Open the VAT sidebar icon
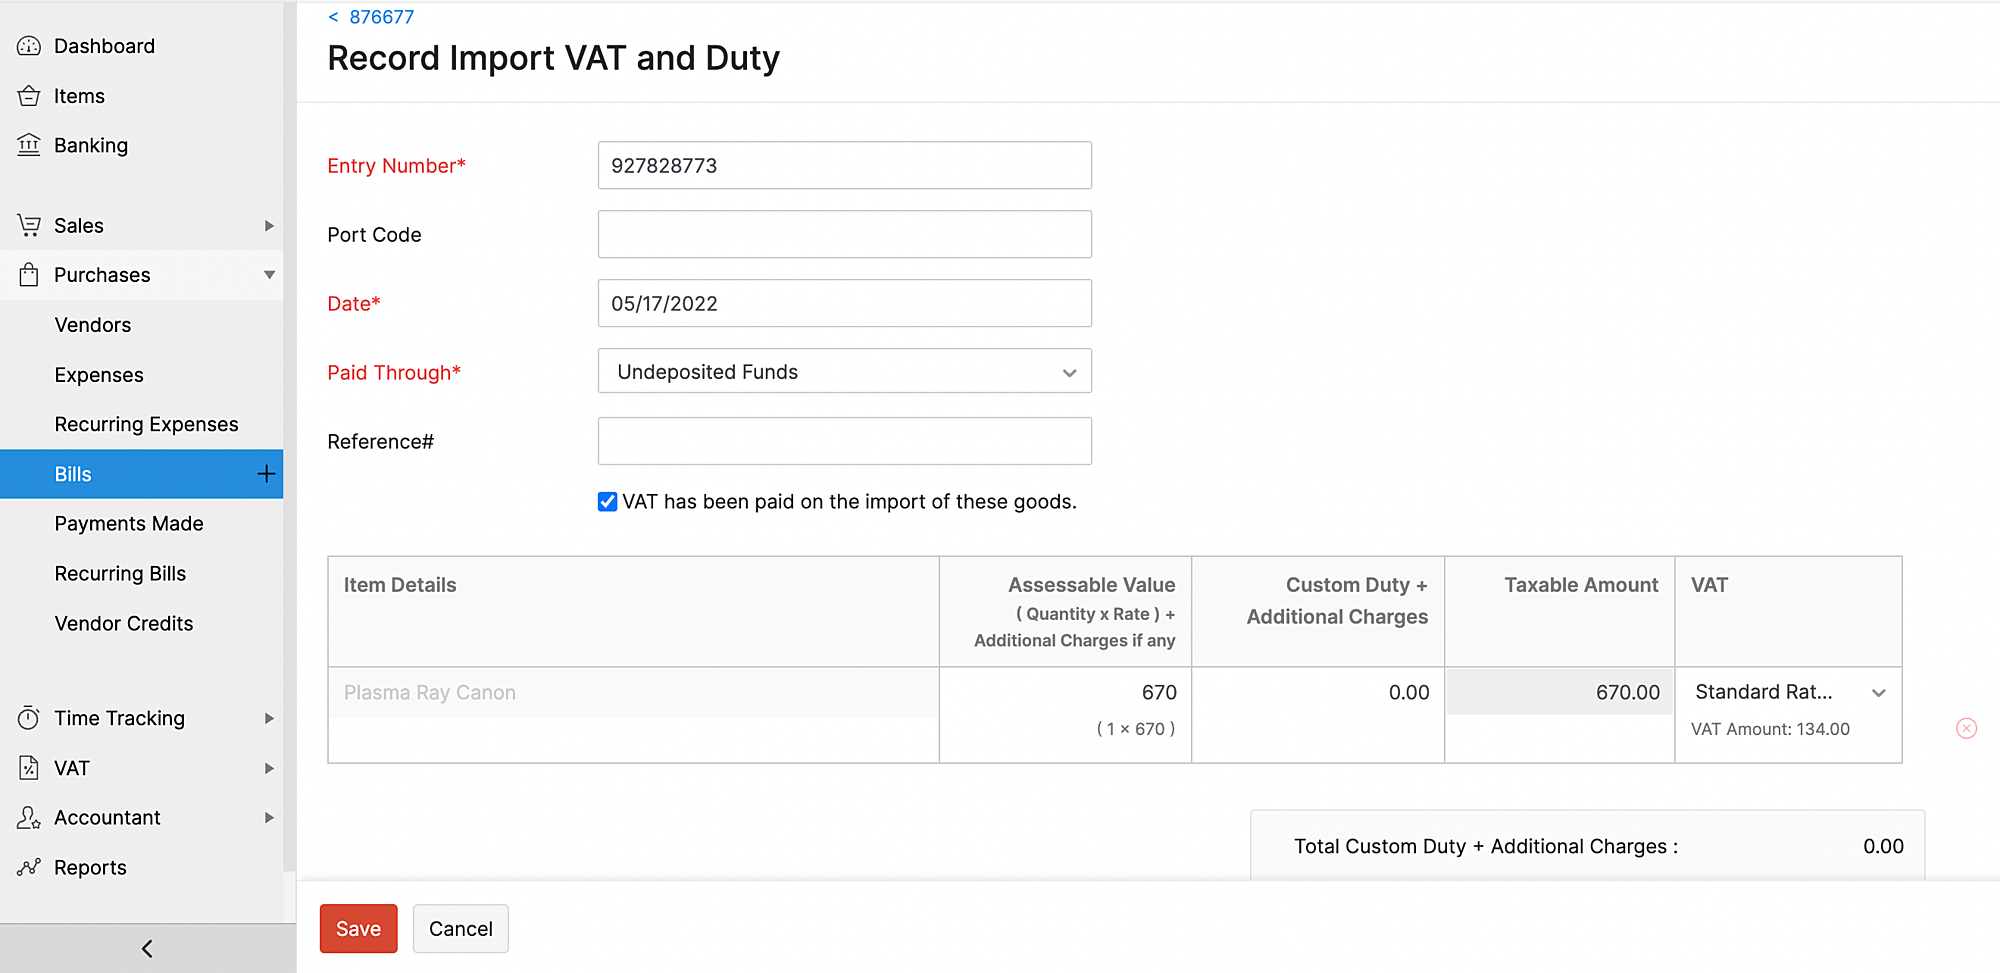This screenshot has height=973, width=2000. pyautogui.click(x=27, y=767)
